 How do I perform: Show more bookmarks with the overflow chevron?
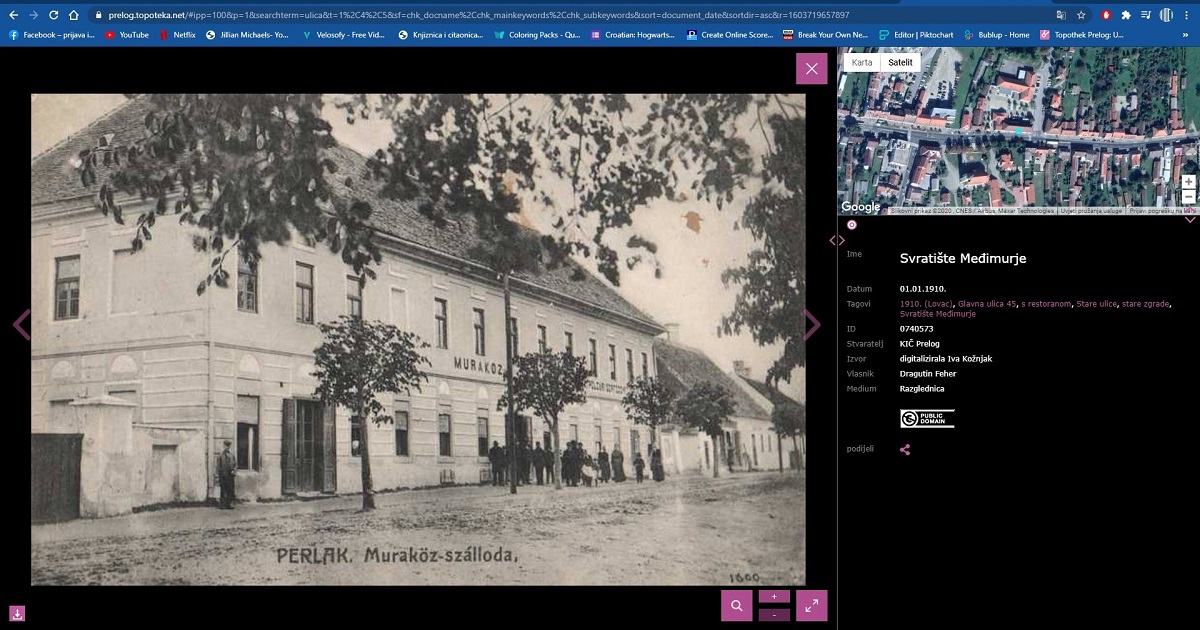click(1187, 35)
